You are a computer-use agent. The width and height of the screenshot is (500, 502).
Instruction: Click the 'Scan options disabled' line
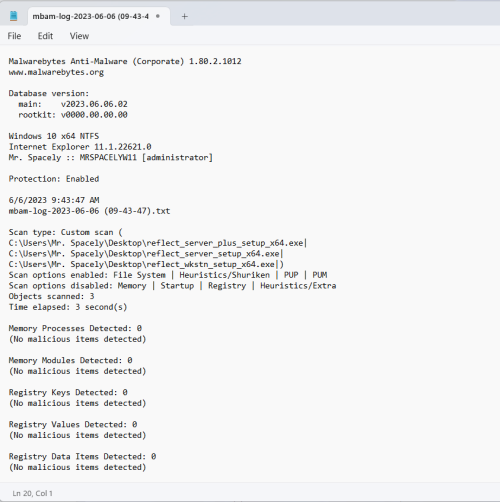172,285
